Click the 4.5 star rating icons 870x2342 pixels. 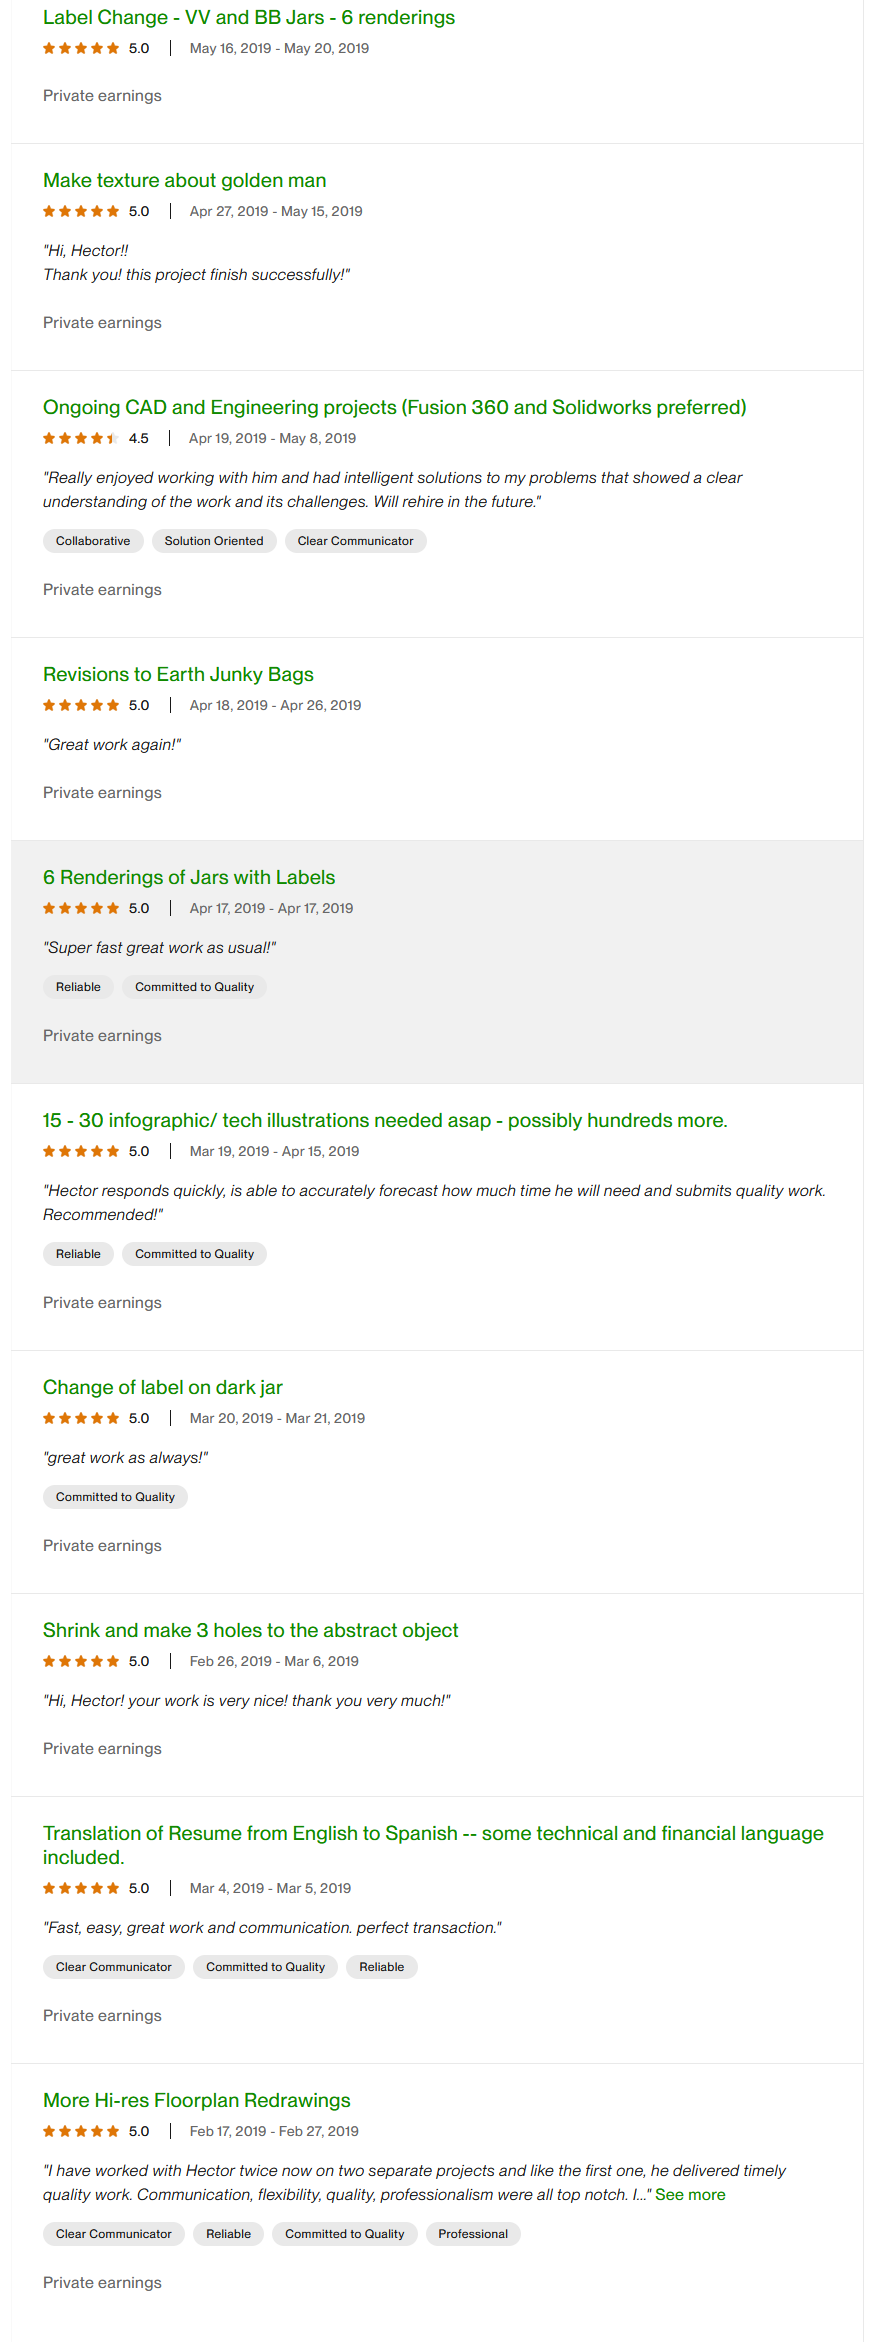click(81, 439)
